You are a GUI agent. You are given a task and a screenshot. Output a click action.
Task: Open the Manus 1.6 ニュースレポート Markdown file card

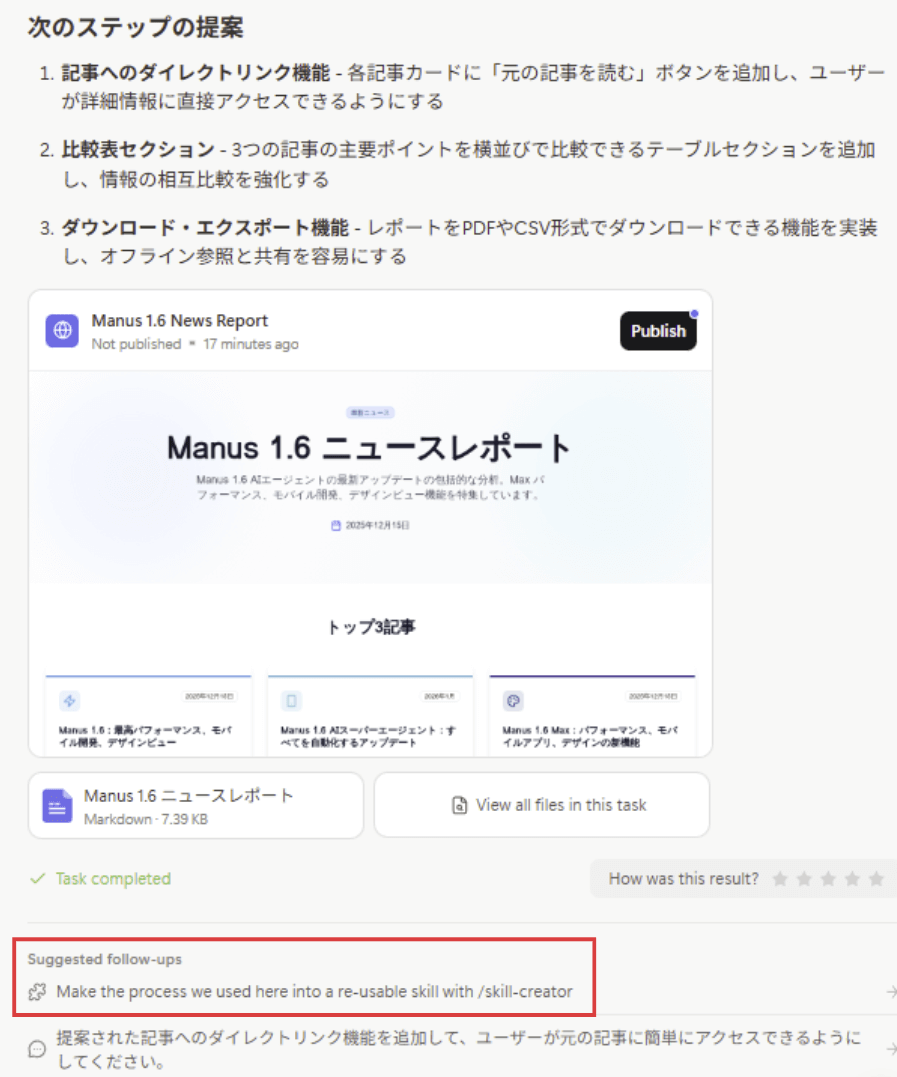pyautogui.click(x=196, y=805)
